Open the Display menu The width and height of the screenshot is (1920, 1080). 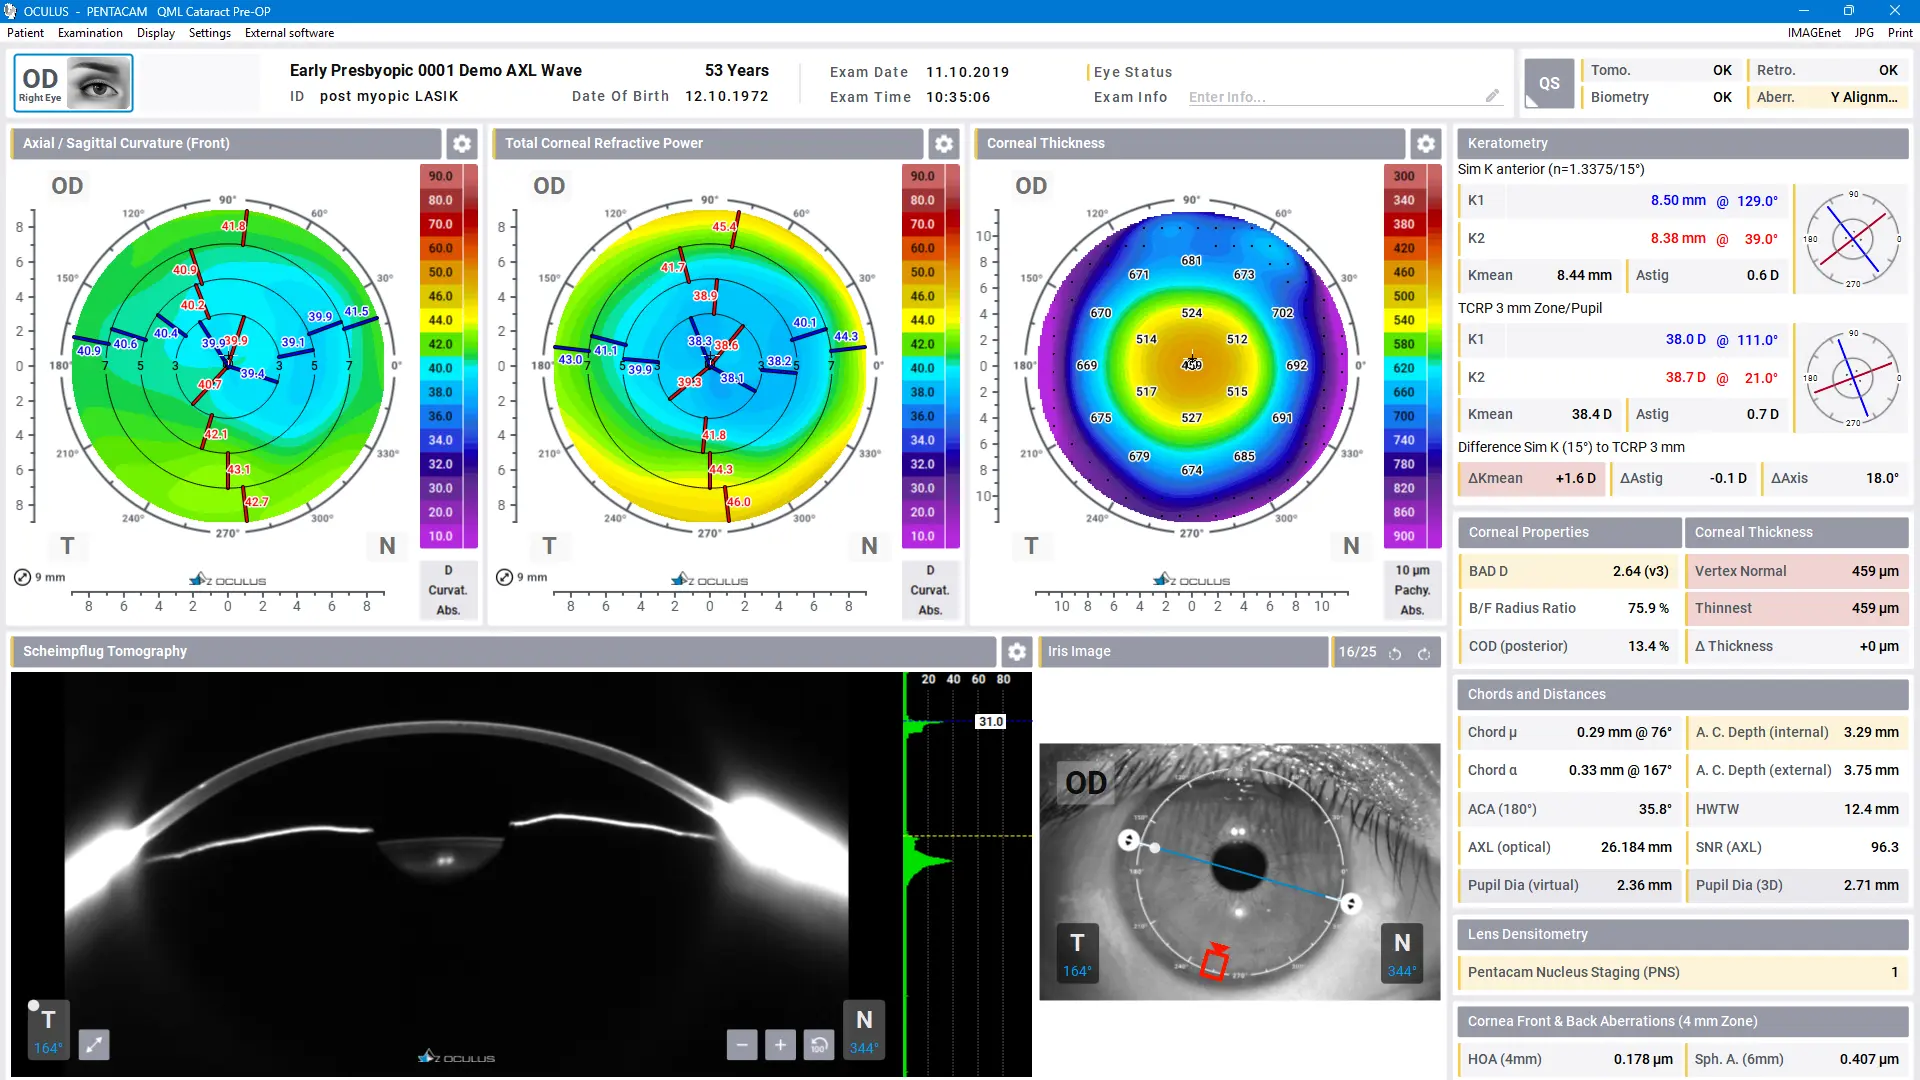(156, 33)
